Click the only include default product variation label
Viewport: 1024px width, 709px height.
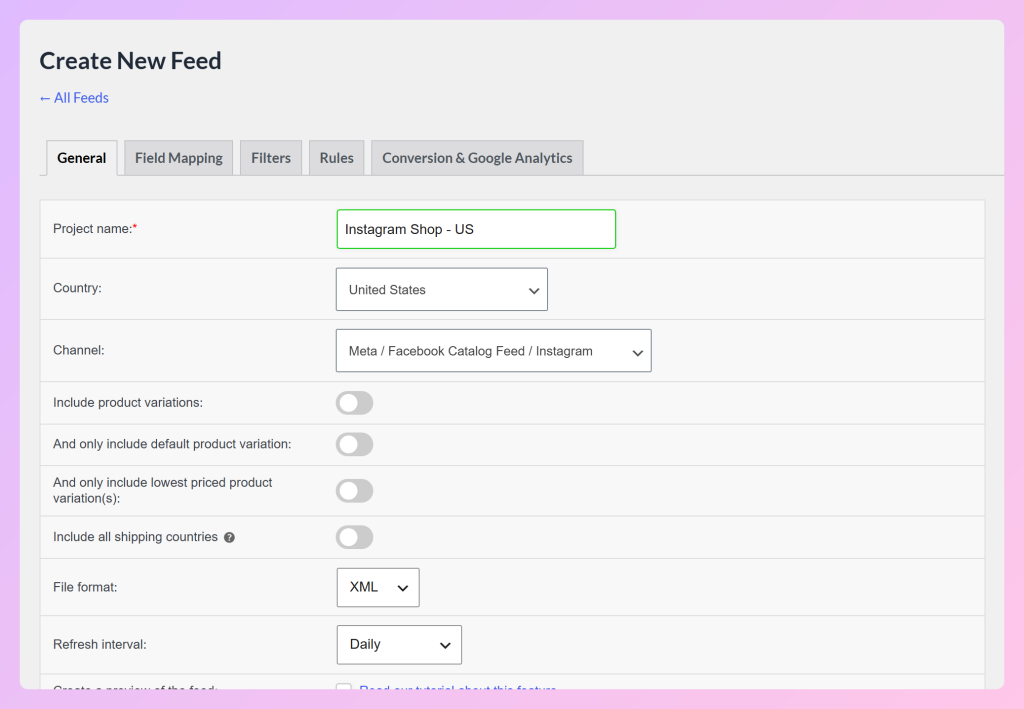[x=172, y=445]
